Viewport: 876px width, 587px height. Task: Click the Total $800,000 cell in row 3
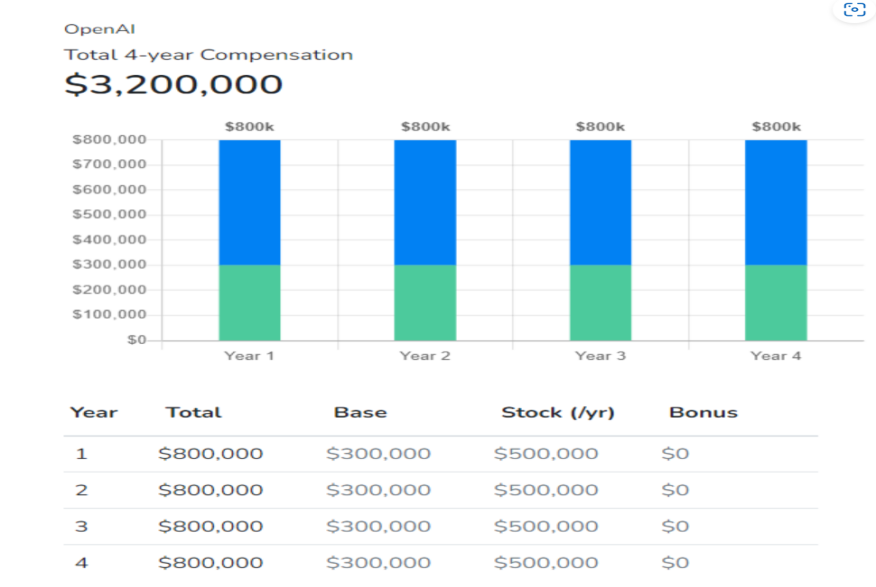coord(211,526)
